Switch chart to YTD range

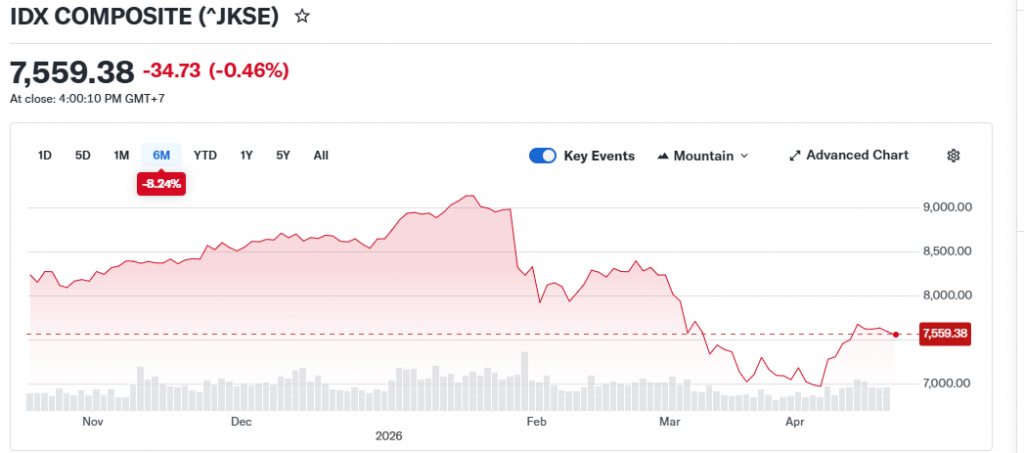coord(205,155)
